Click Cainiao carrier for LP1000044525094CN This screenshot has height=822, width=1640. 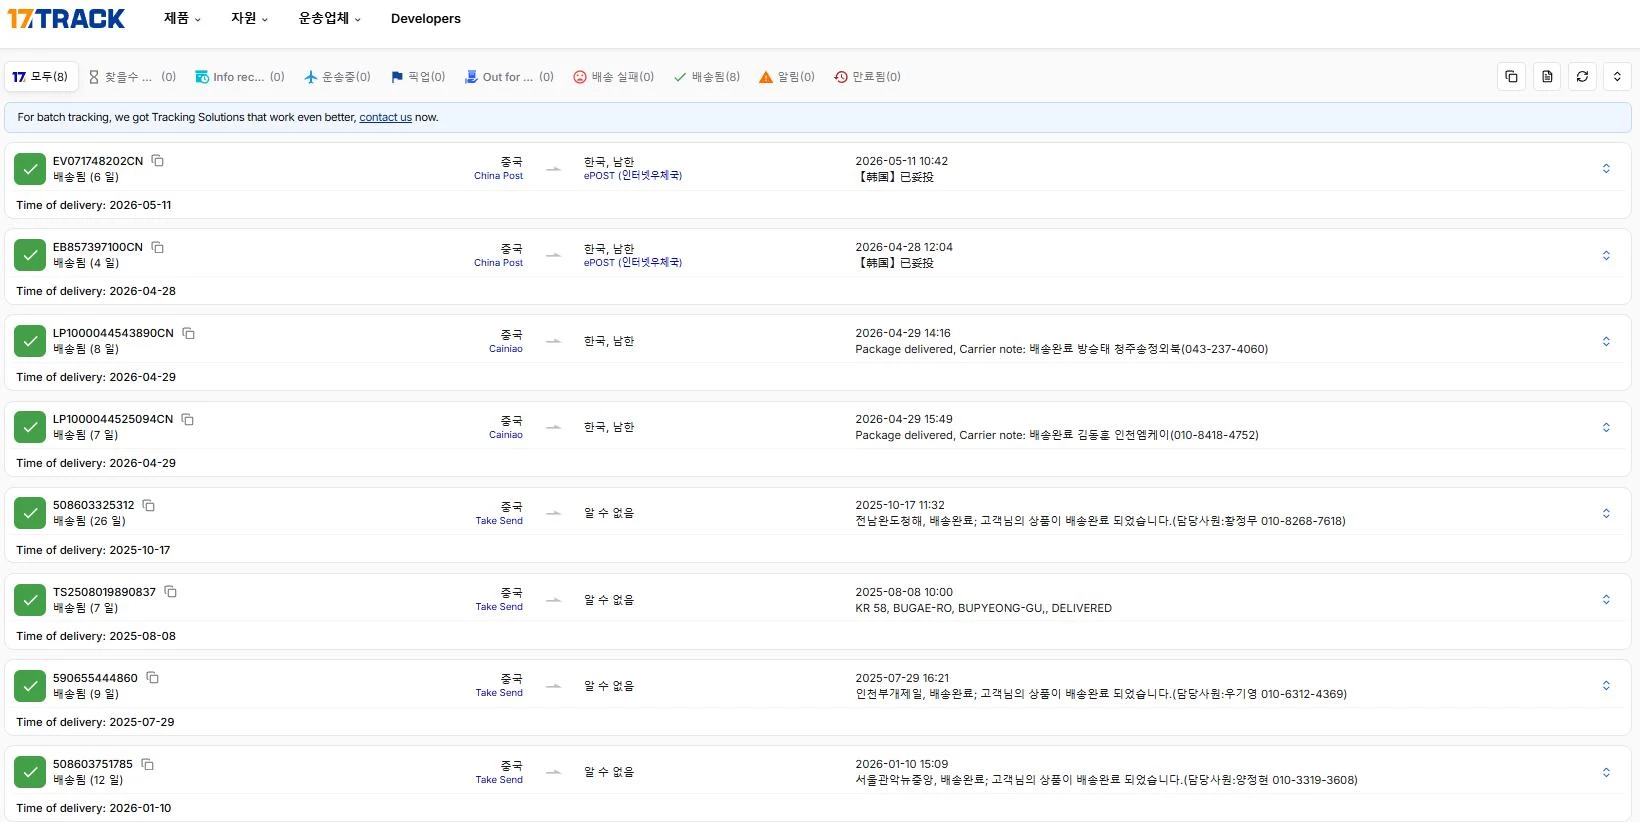coord(506,435)
